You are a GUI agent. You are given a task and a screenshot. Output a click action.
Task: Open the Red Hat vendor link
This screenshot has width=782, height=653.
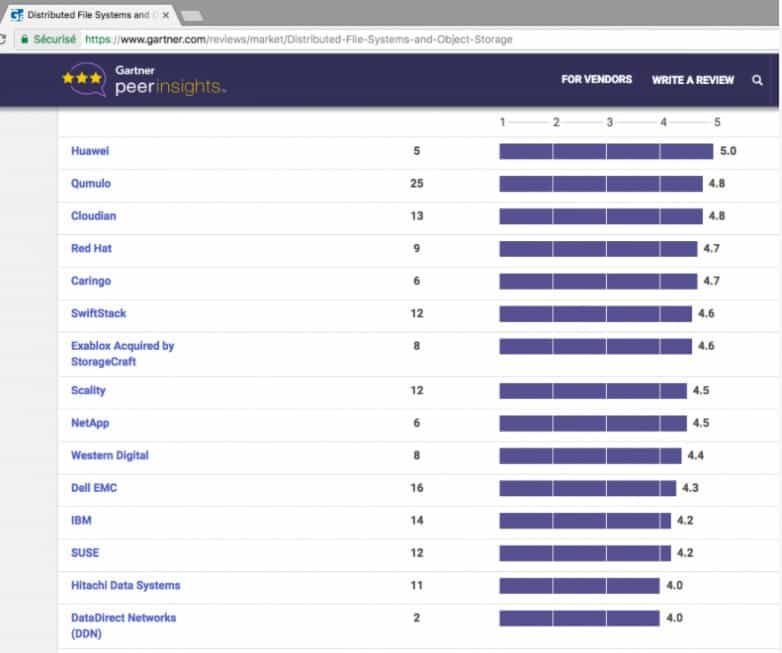coord(91,248)
